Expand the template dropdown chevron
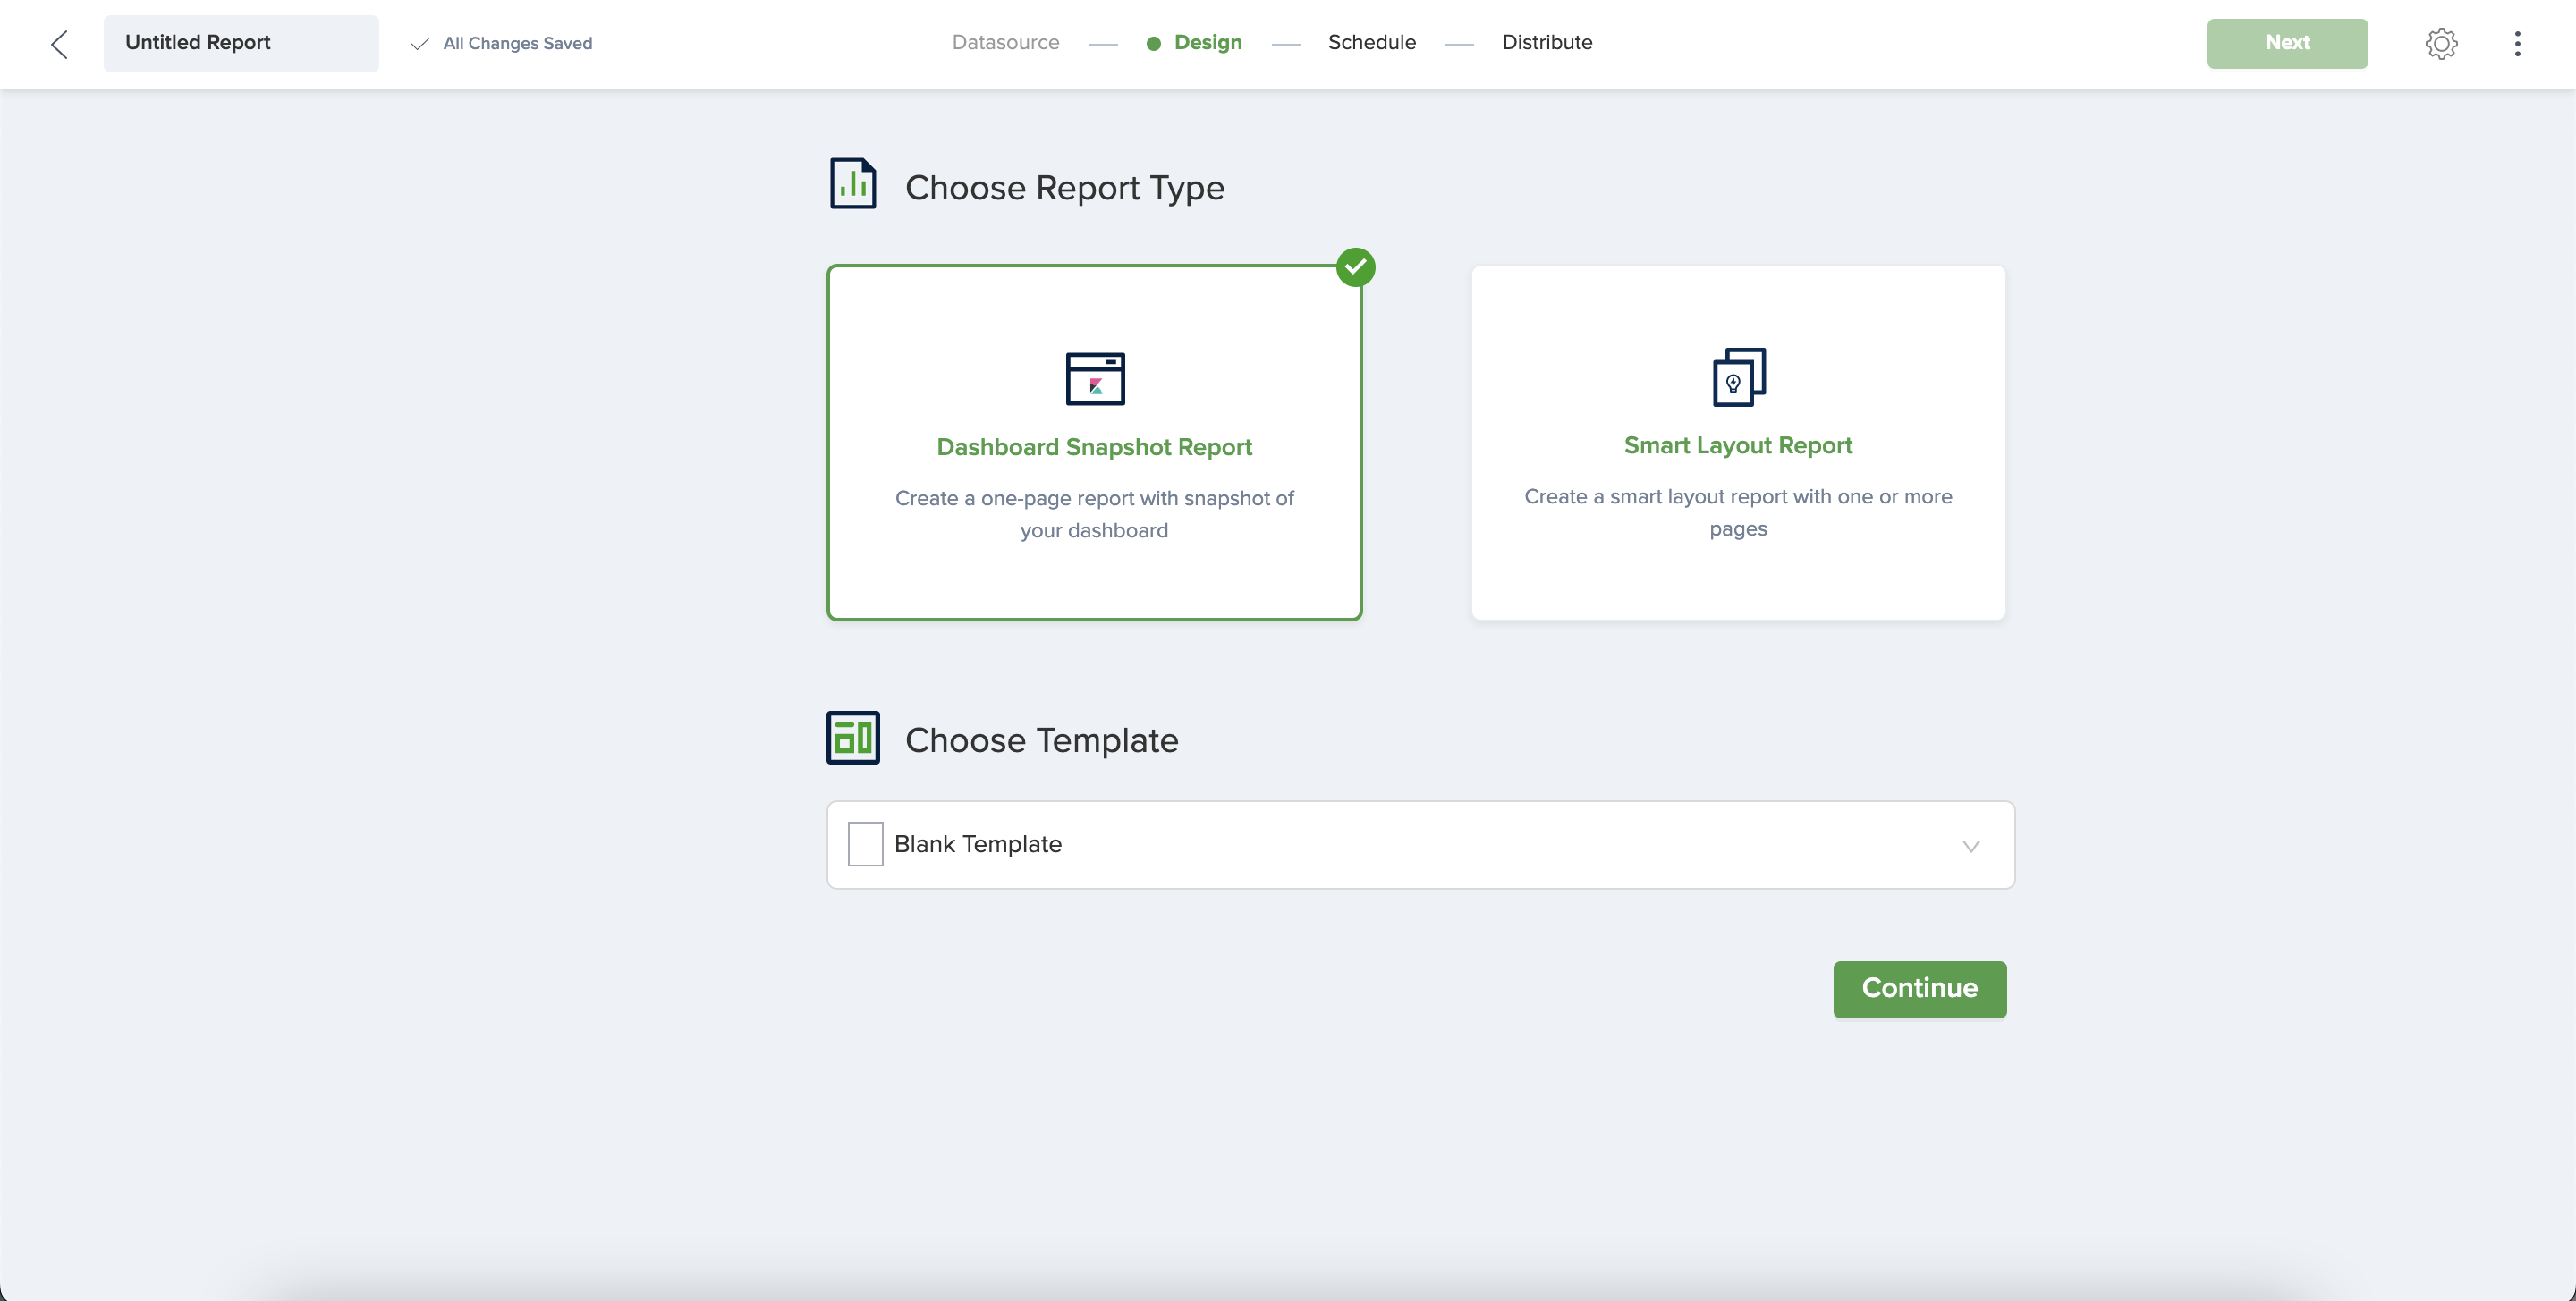 [1970, 846]
